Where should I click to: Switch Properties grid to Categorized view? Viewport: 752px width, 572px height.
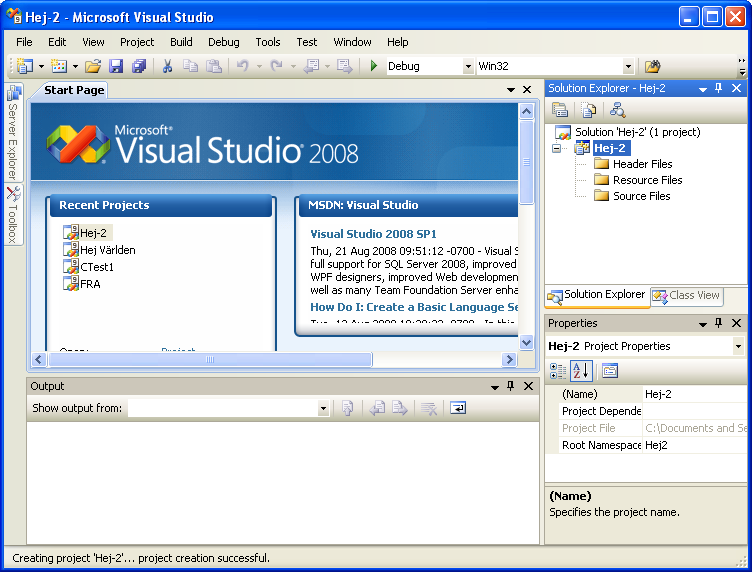(558, 371)
